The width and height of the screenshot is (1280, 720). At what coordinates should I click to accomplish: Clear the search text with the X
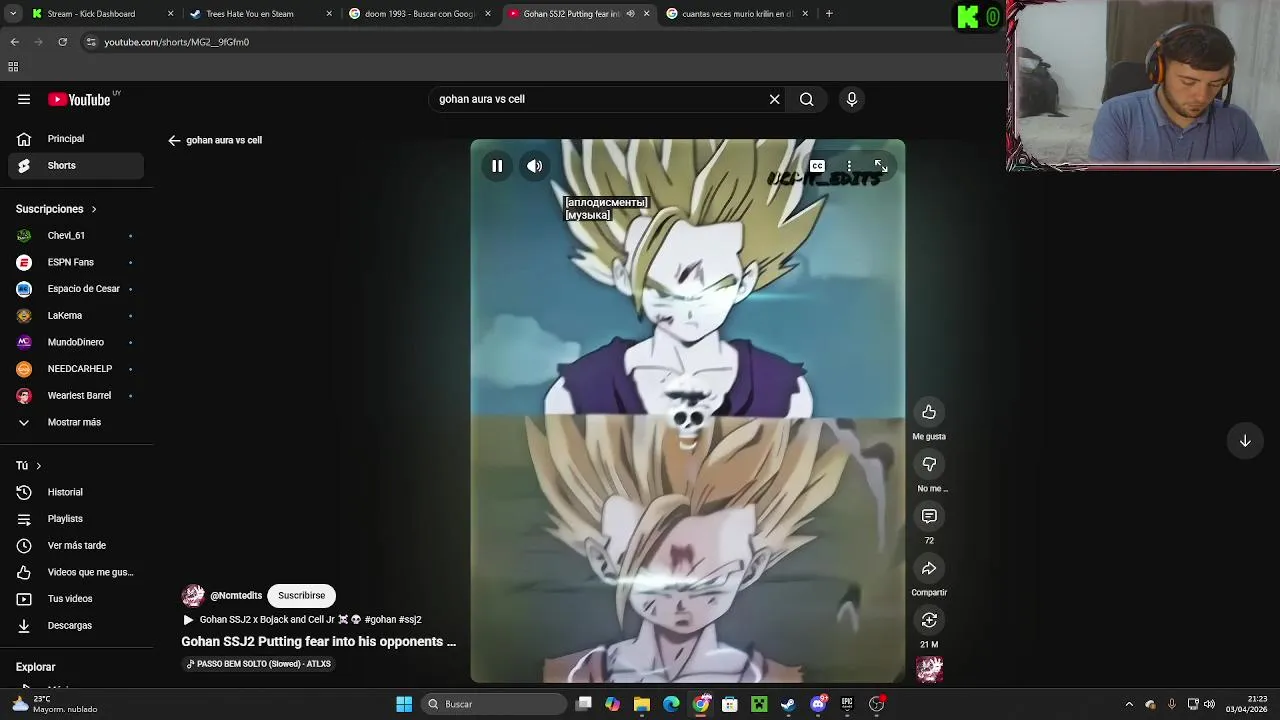[774, 99]
